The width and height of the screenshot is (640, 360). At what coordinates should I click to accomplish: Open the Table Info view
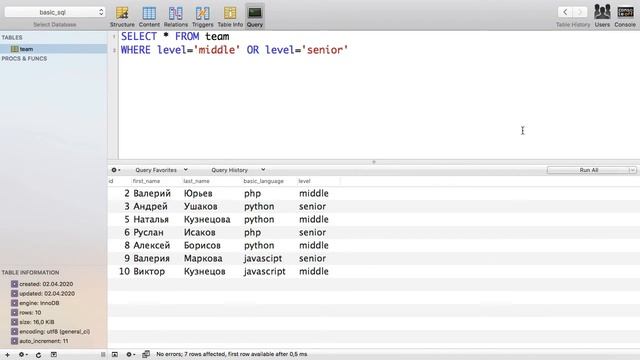[230, 16]
